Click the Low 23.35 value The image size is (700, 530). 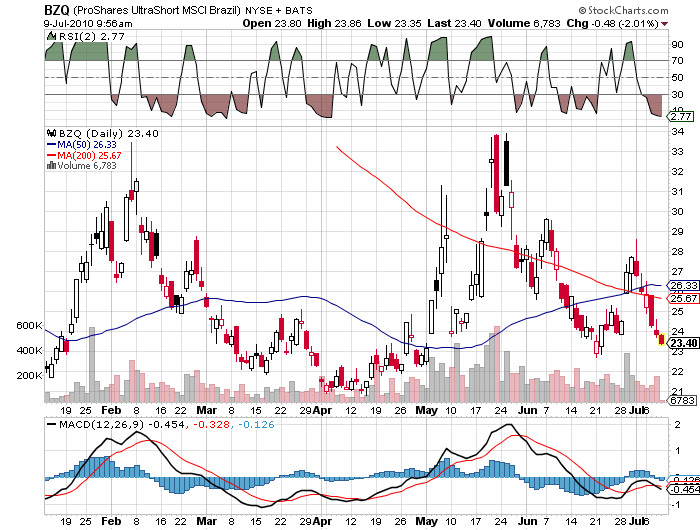point(394,23)
